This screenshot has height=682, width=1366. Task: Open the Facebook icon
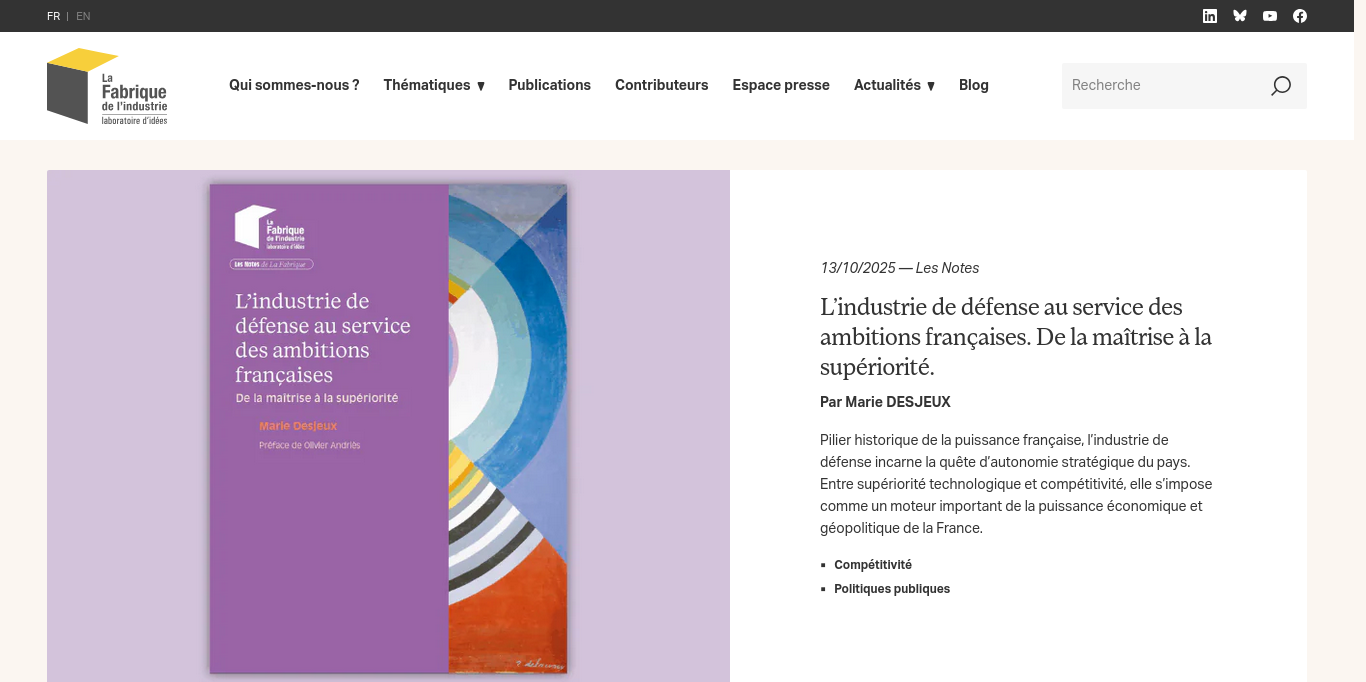1300,15
